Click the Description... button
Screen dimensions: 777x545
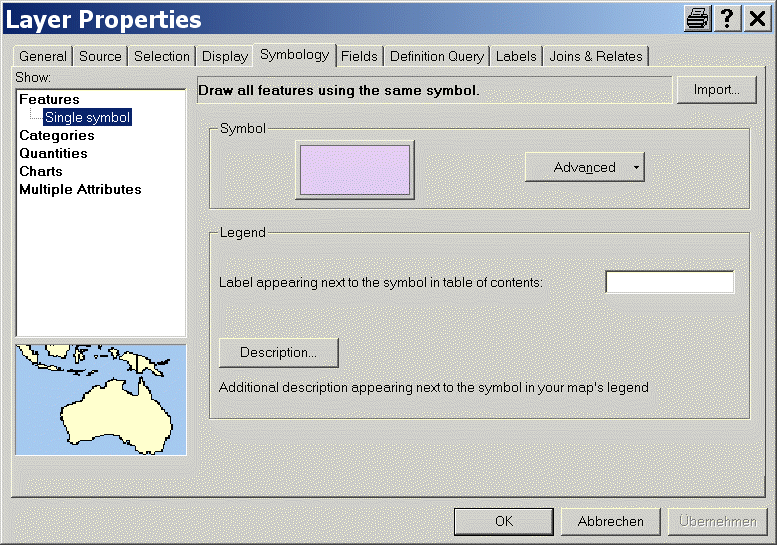[278, 353]
